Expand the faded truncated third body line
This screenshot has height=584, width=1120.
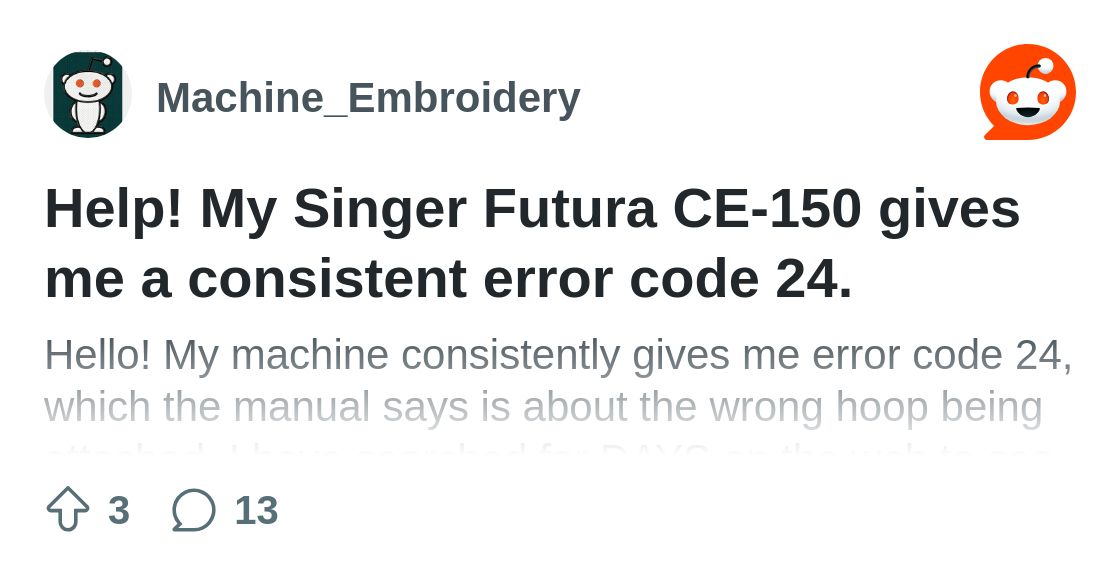click(x=546, y=451)
